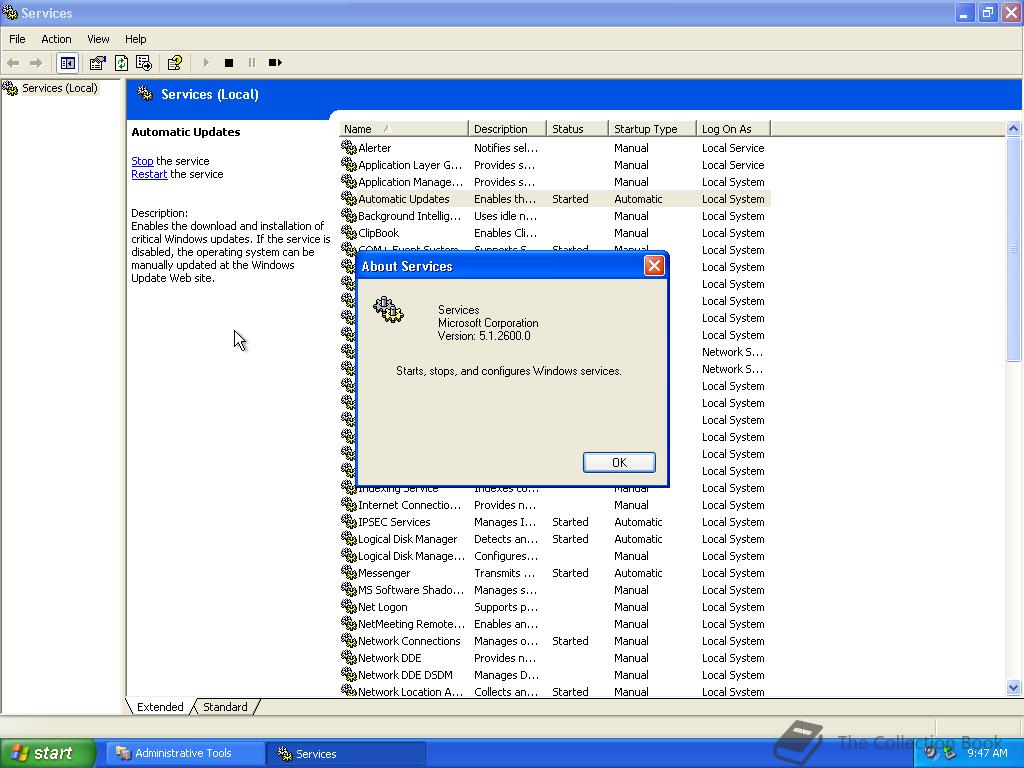The width and height of the screenshot is (1024, 768).
Task: Select the Logical Disk Manage... Configures row
Action: (x=555, y=556)
